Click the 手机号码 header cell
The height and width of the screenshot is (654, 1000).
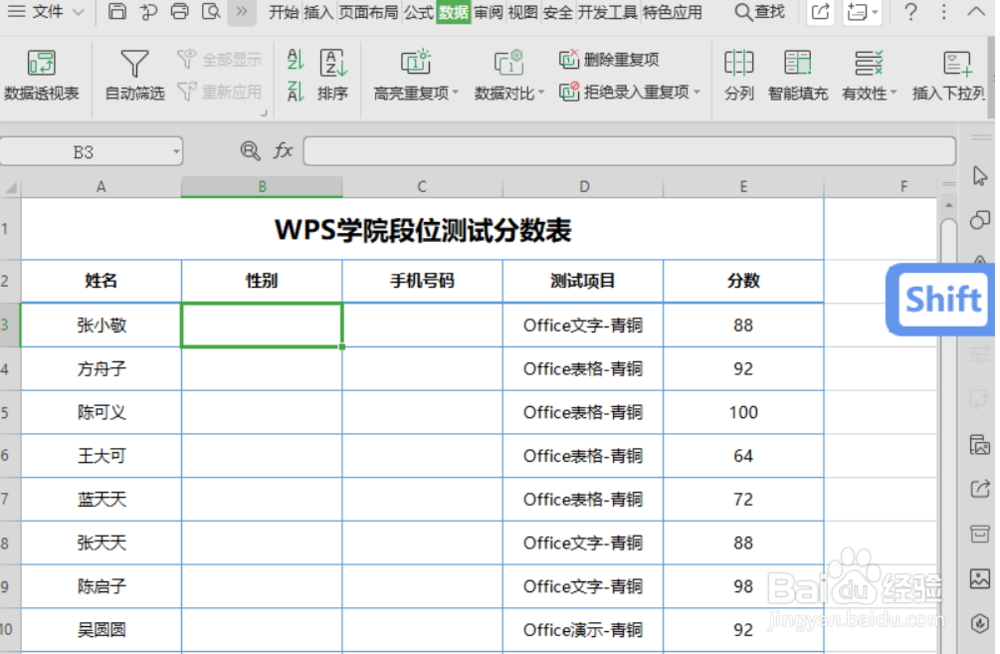(422, 281)
